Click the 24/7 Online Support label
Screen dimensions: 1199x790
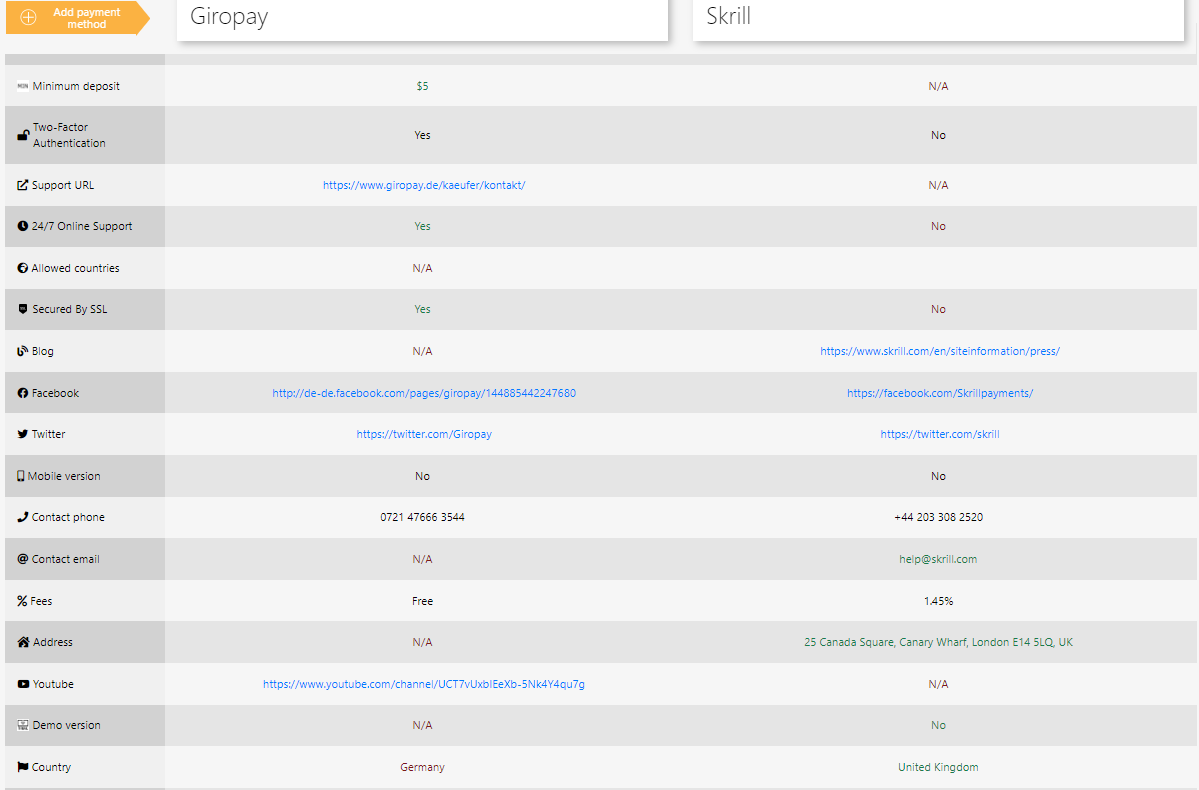tap(82, 226)
